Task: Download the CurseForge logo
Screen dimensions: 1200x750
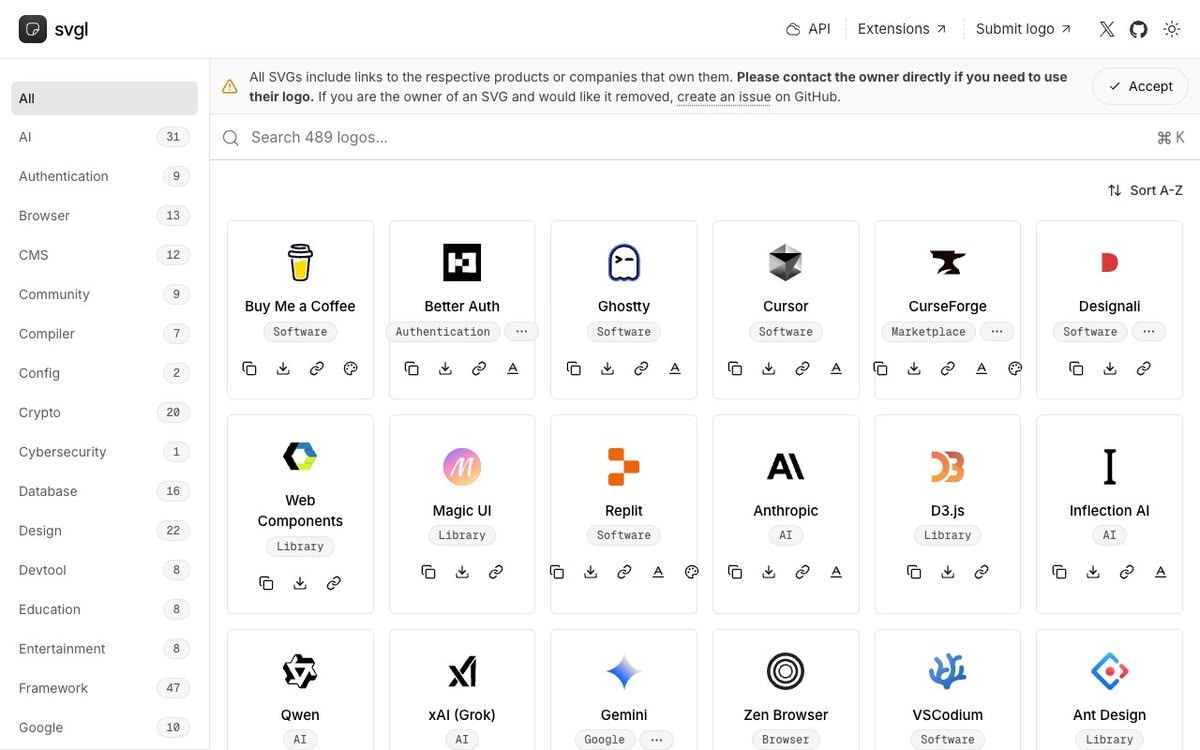Action: 914,369
